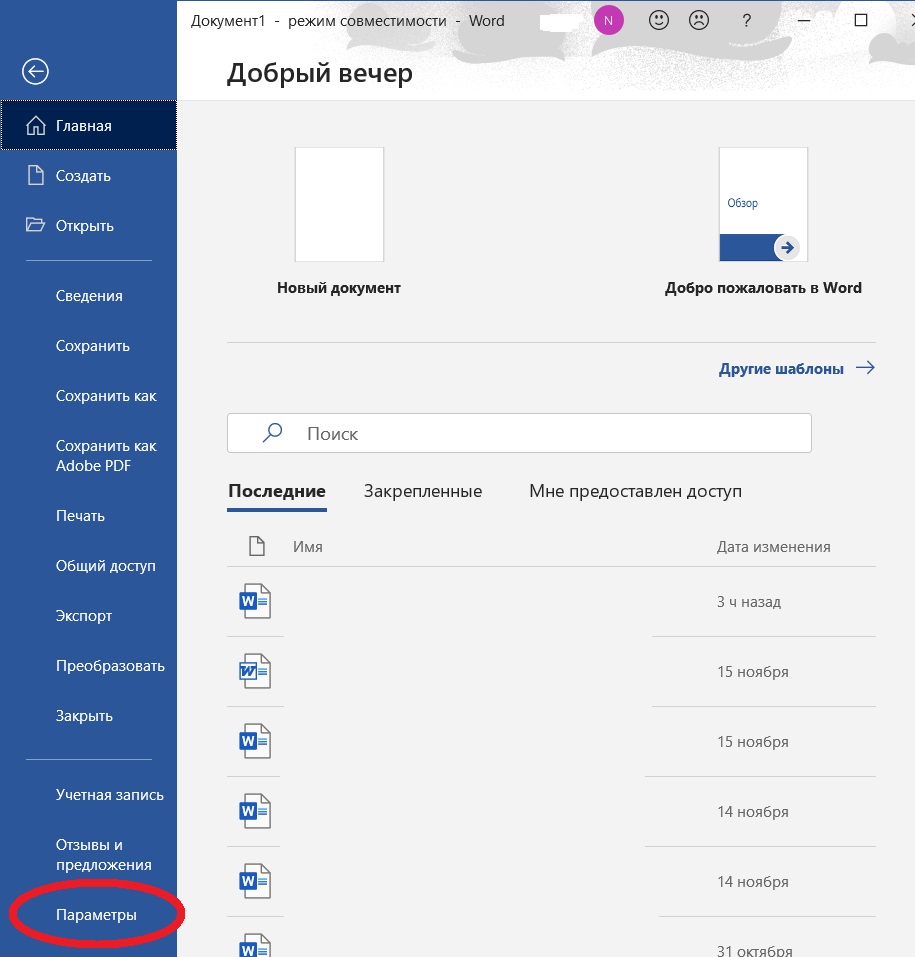Viewport: 915px width, 957px height.
Task: Open the first Word file dated 15 ноября
Action: [255, 671]
